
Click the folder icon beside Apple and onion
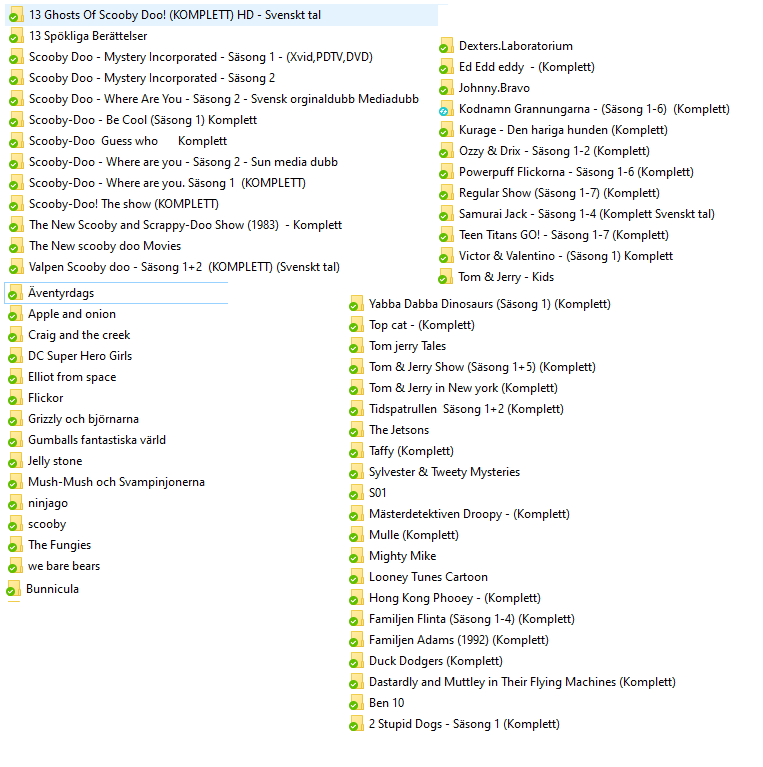(15, 314)
